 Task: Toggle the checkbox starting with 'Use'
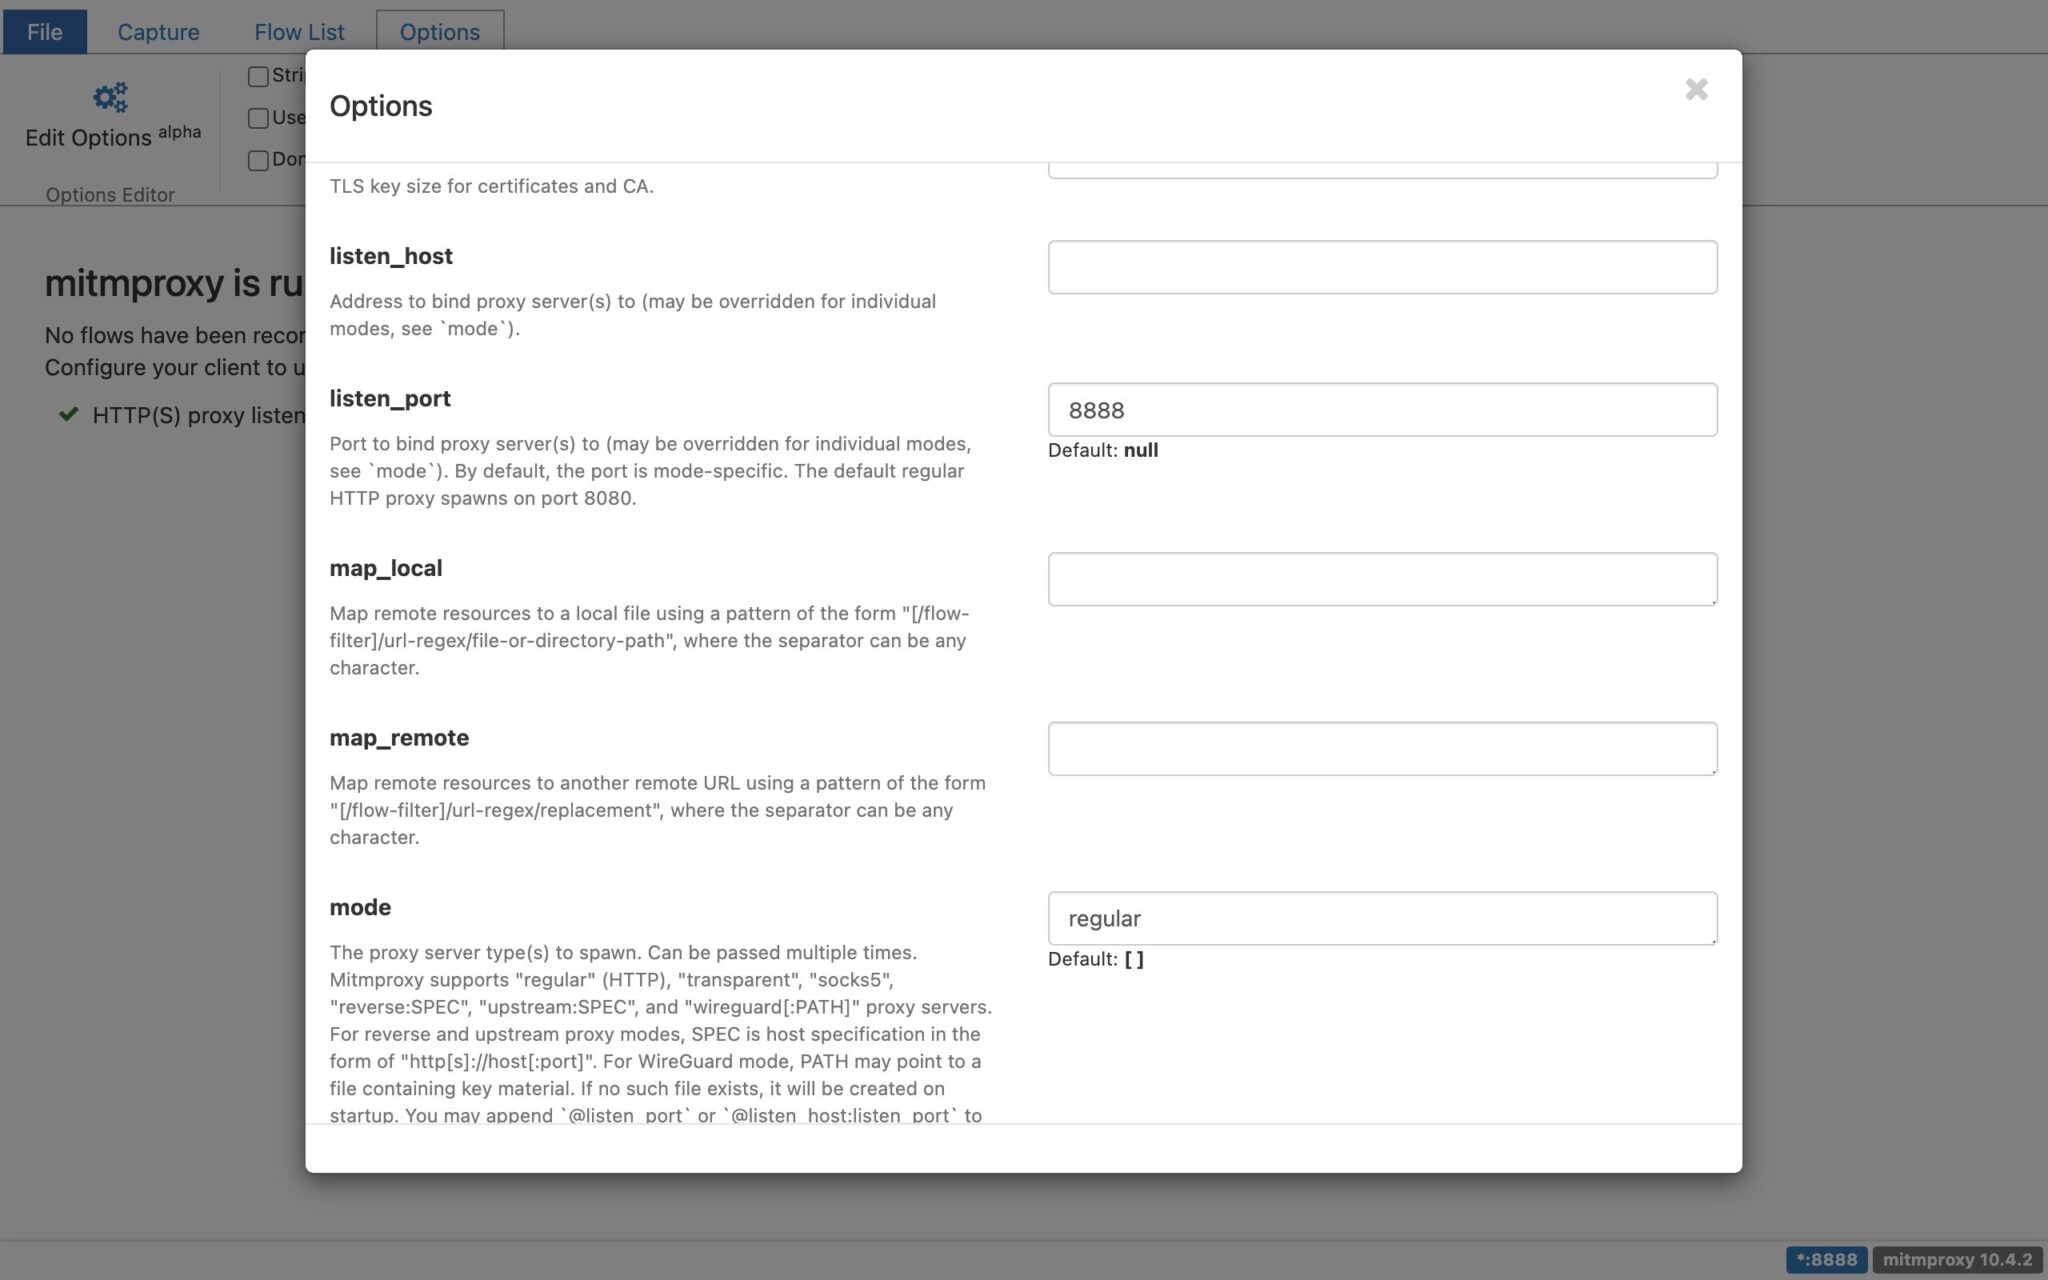coord(258,118)
